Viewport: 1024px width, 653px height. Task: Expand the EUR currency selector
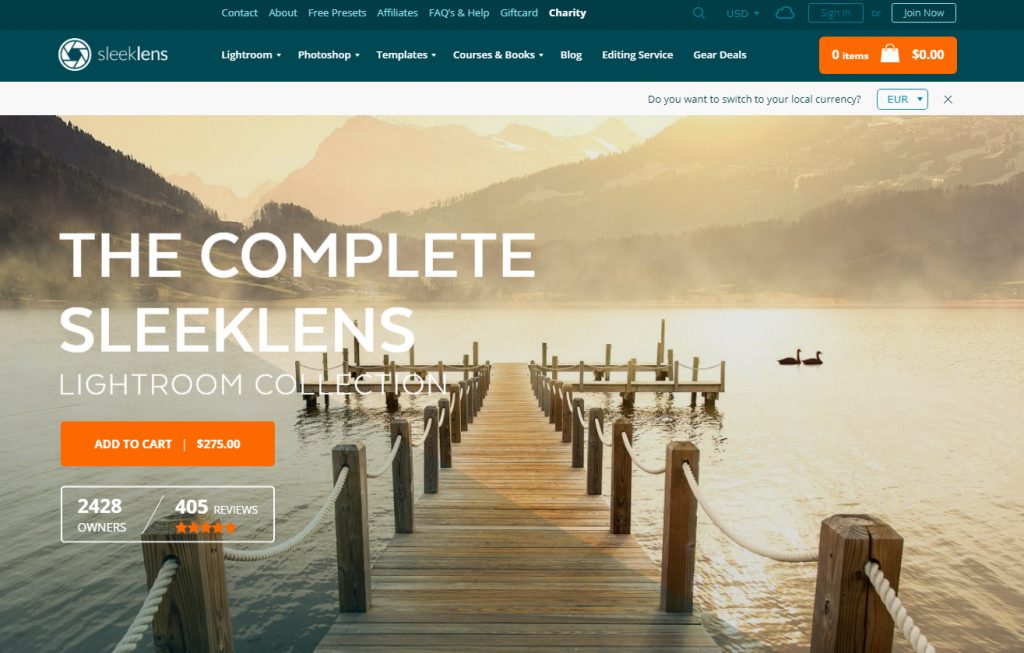[x=902, y=99]
